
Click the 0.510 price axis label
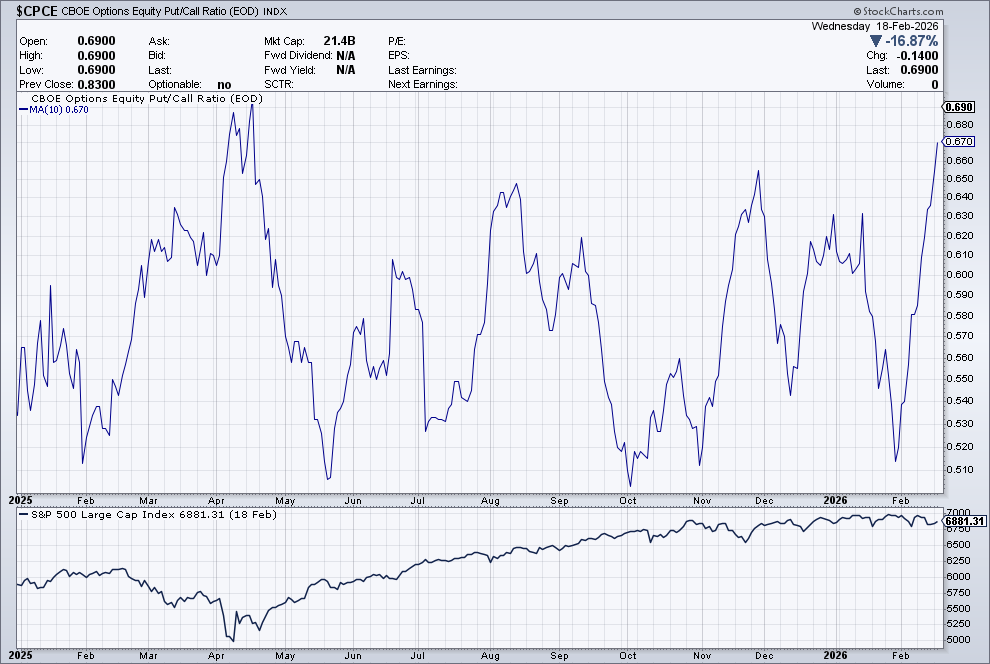[960, 469]
